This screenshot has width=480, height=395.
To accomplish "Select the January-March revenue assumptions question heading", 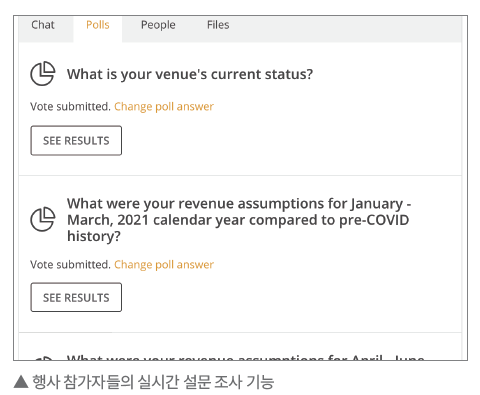I will pos(239,220).
